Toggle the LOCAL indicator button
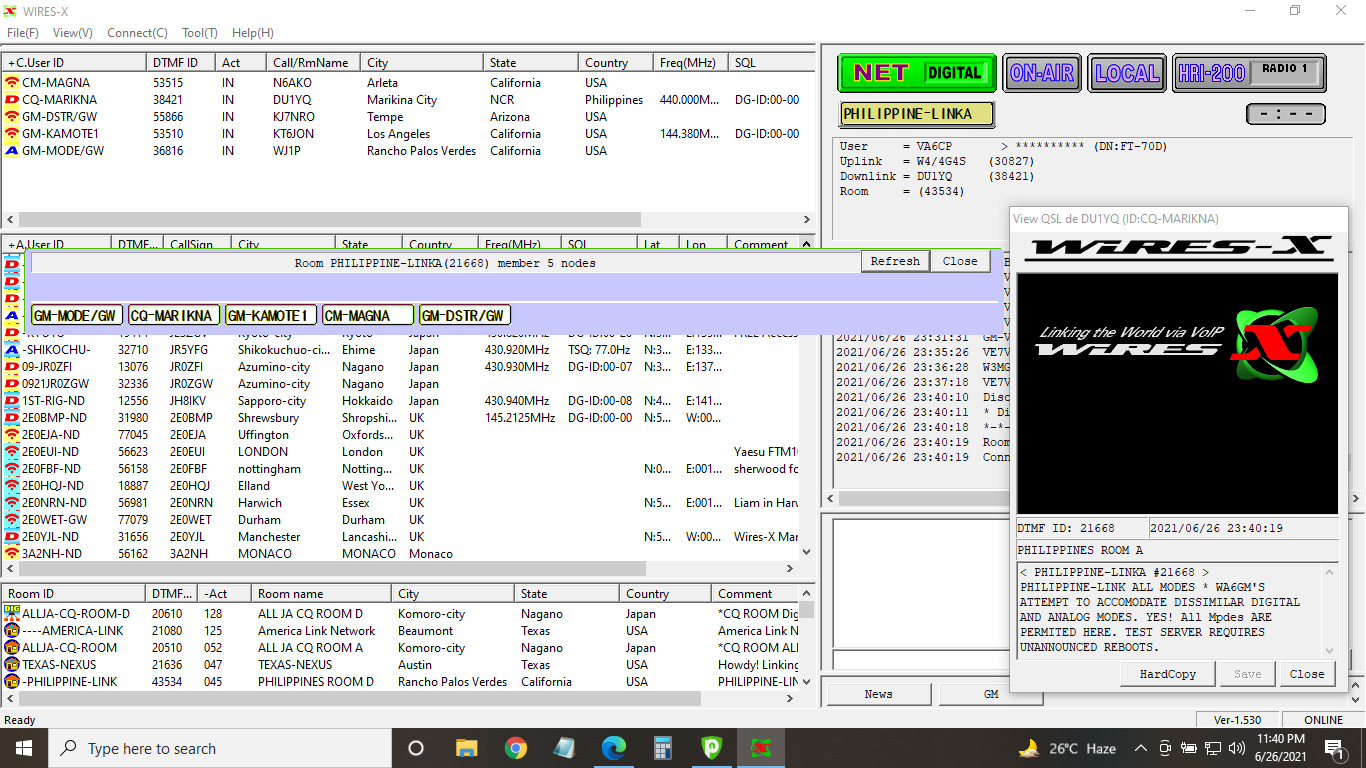 (1126, 73)
